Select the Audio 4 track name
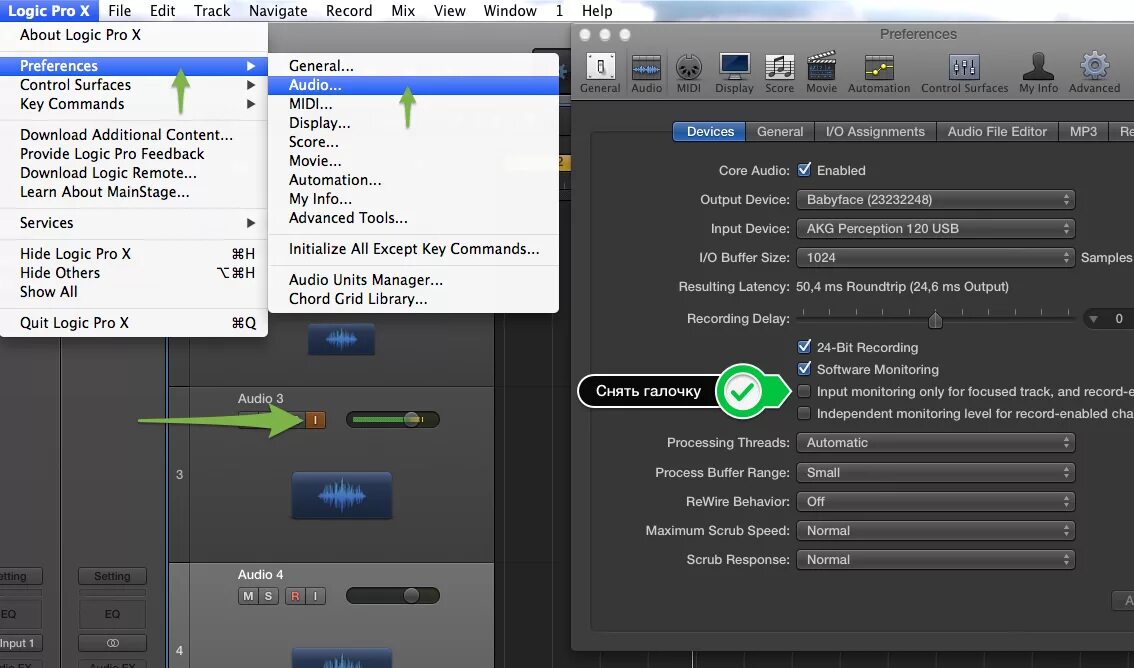1134x668 pixels. [x=260, y=575]
